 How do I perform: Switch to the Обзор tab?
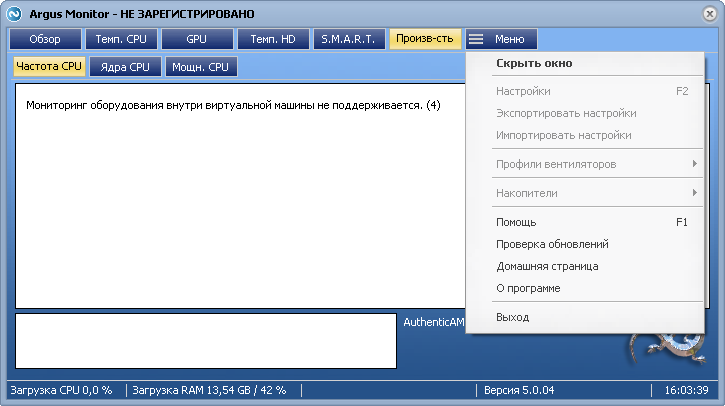45,39
